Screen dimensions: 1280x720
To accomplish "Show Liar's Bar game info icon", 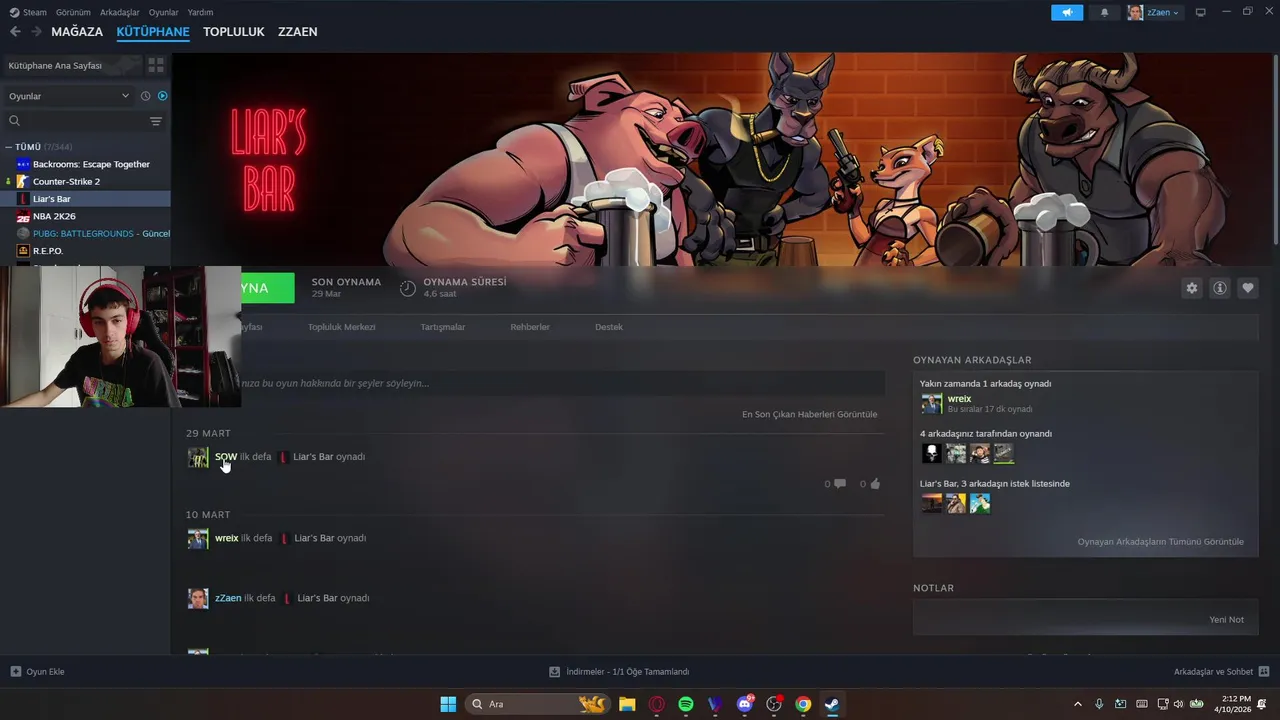I will 1220,288.
